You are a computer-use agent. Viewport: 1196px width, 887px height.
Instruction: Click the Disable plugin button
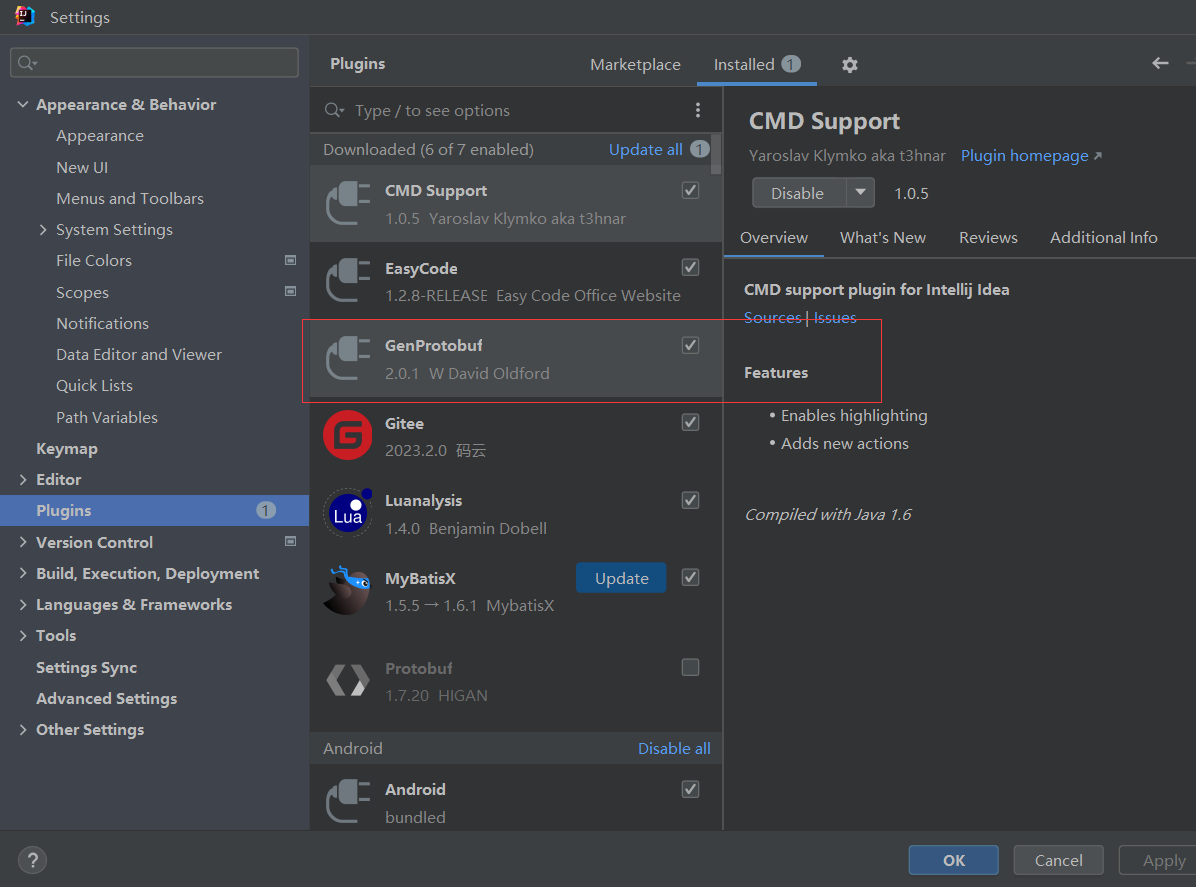(x=798, y=193)
